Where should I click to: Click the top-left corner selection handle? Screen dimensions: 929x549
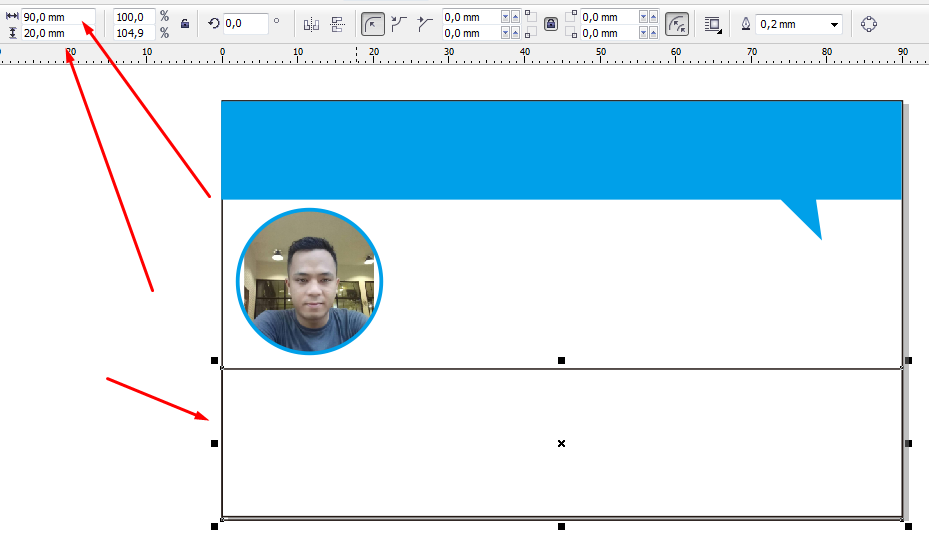[214, 360]
